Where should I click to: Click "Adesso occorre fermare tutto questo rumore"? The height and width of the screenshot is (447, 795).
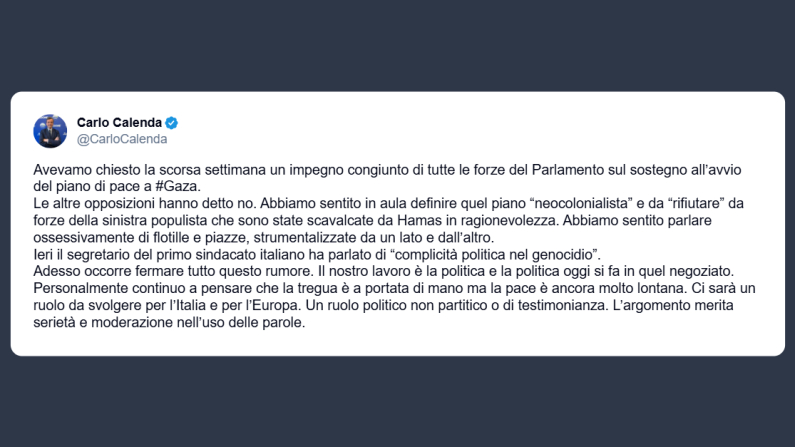coord(170,271)
